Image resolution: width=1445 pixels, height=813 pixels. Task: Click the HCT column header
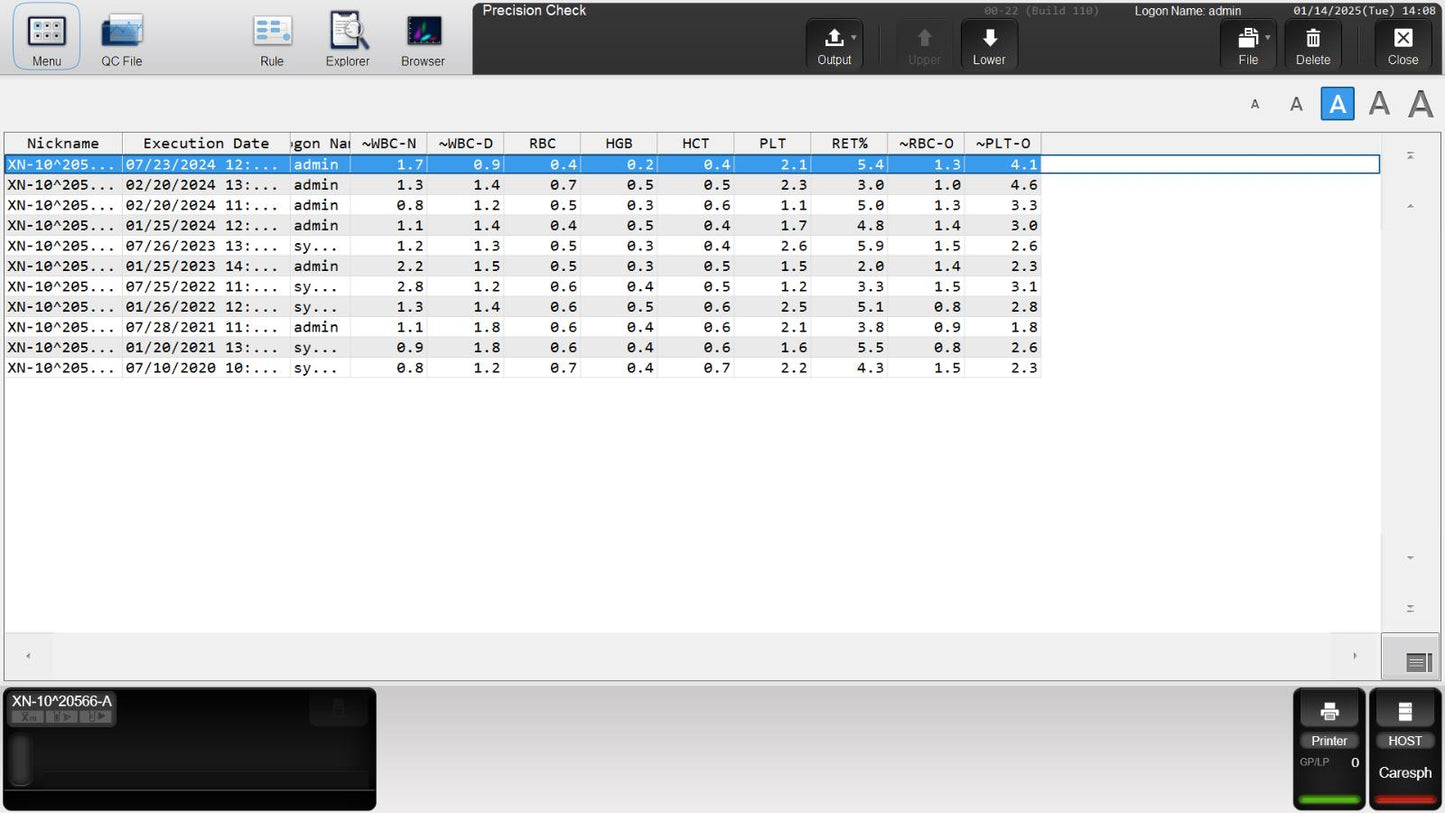point(696,144)
